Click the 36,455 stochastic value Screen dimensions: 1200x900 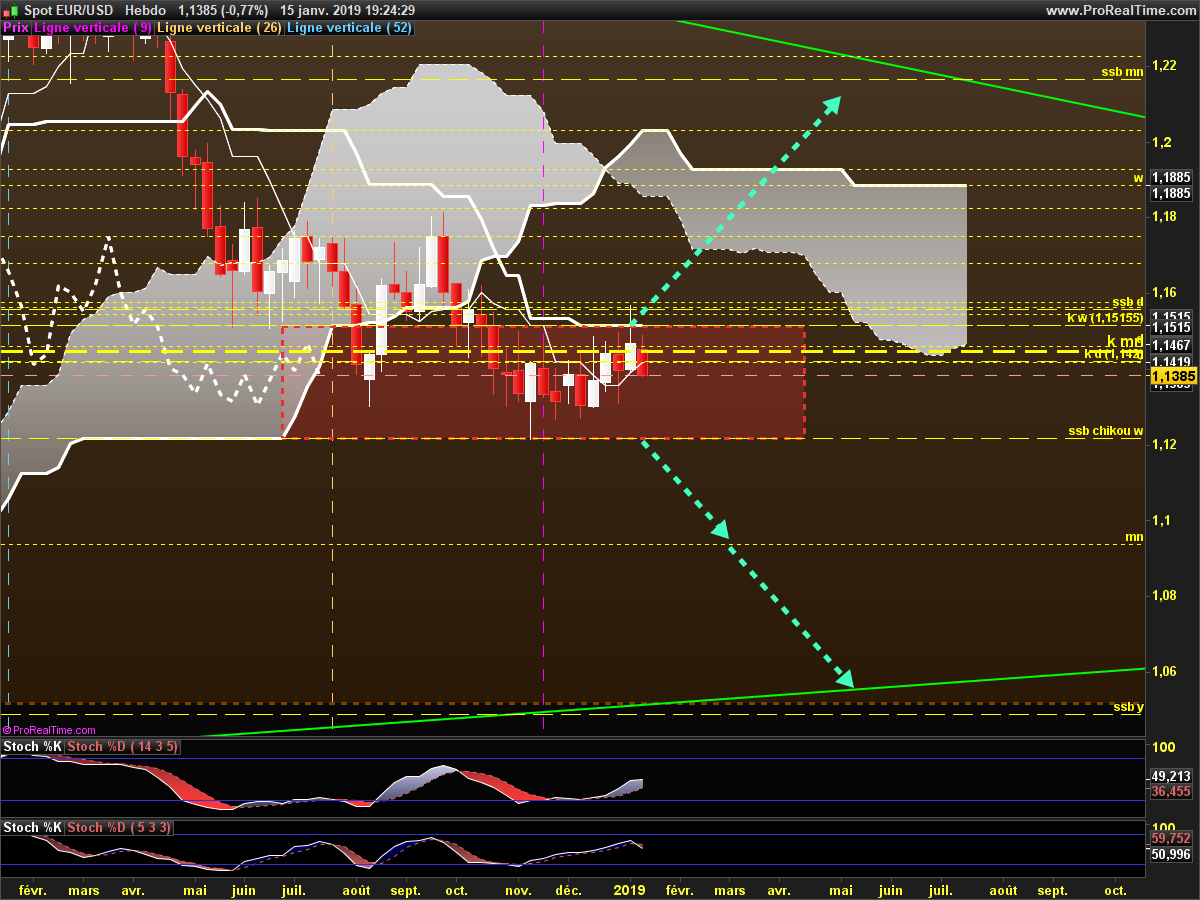tap(1171, 791)
